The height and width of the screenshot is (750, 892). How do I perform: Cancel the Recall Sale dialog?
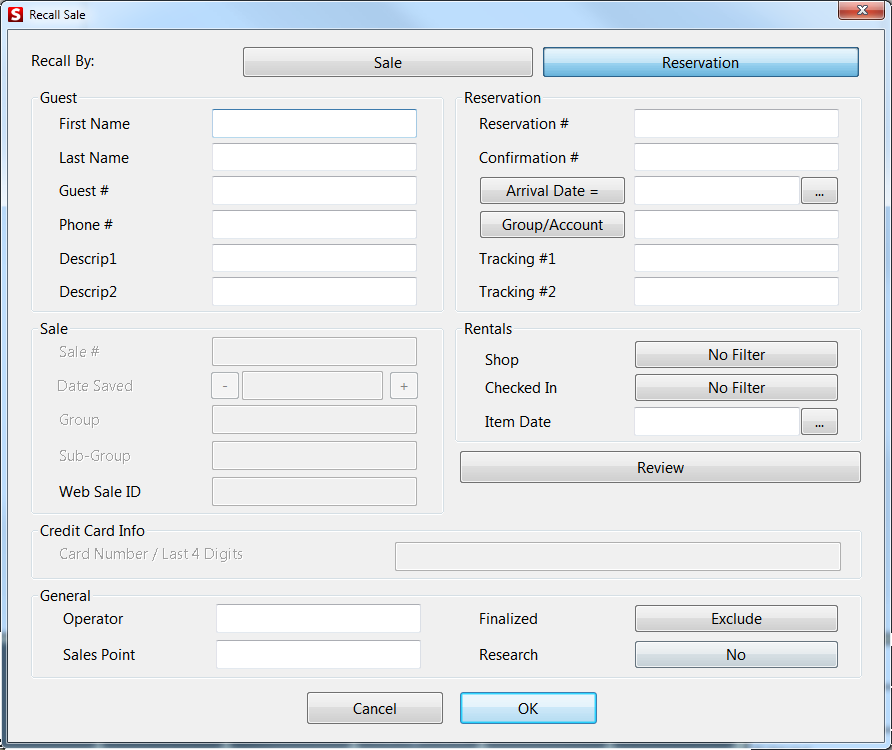click(374, 708)
